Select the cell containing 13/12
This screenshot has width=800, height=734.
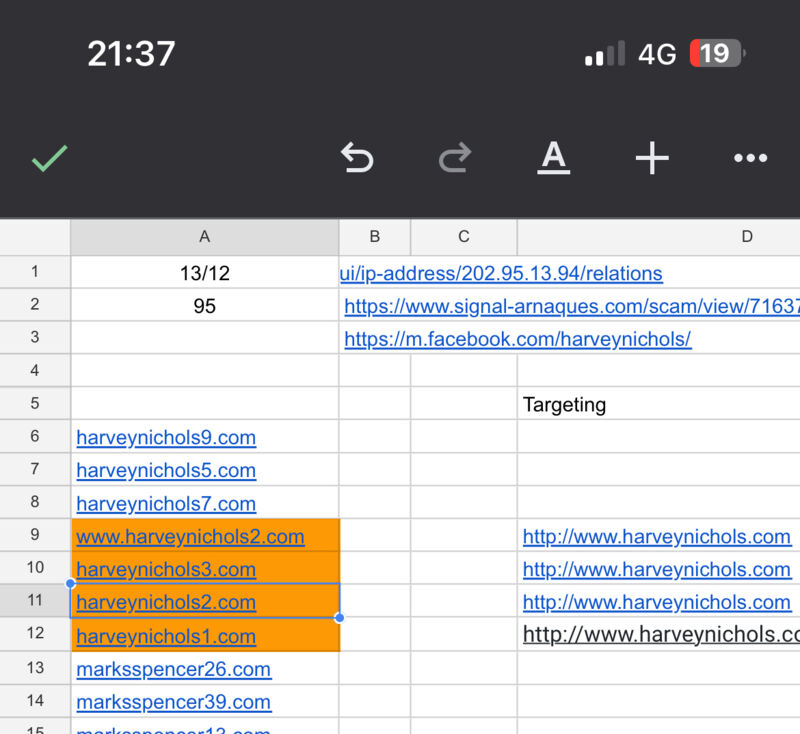[x=205, y=272]
